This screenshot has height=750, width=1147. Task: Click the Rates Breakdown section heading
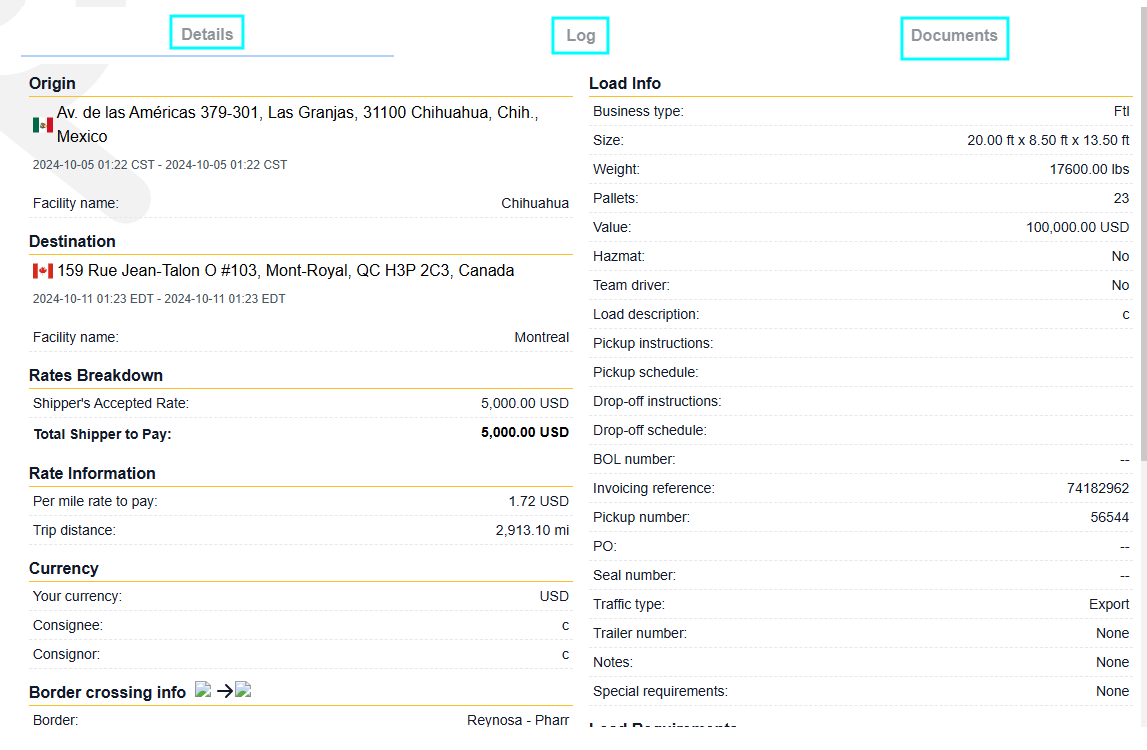[x=96, y=375]
